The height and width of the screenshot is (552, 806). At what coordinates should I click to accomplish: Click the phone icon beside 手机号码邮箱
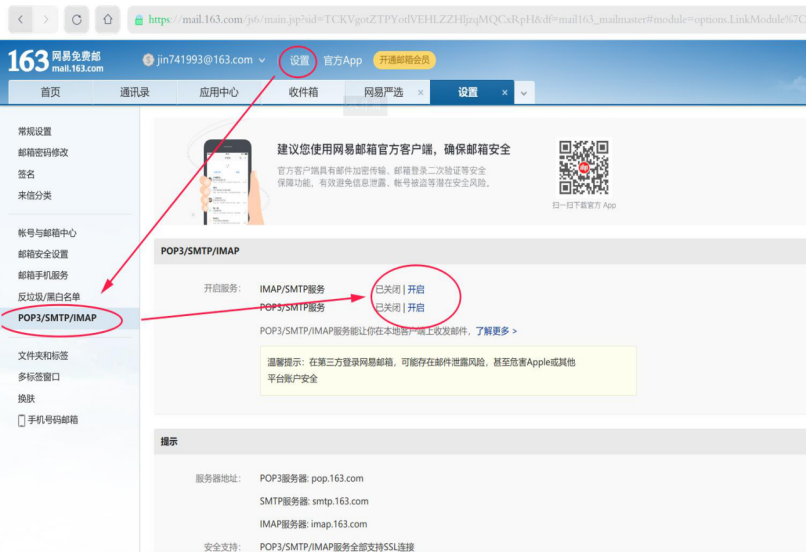pos(22,420)
